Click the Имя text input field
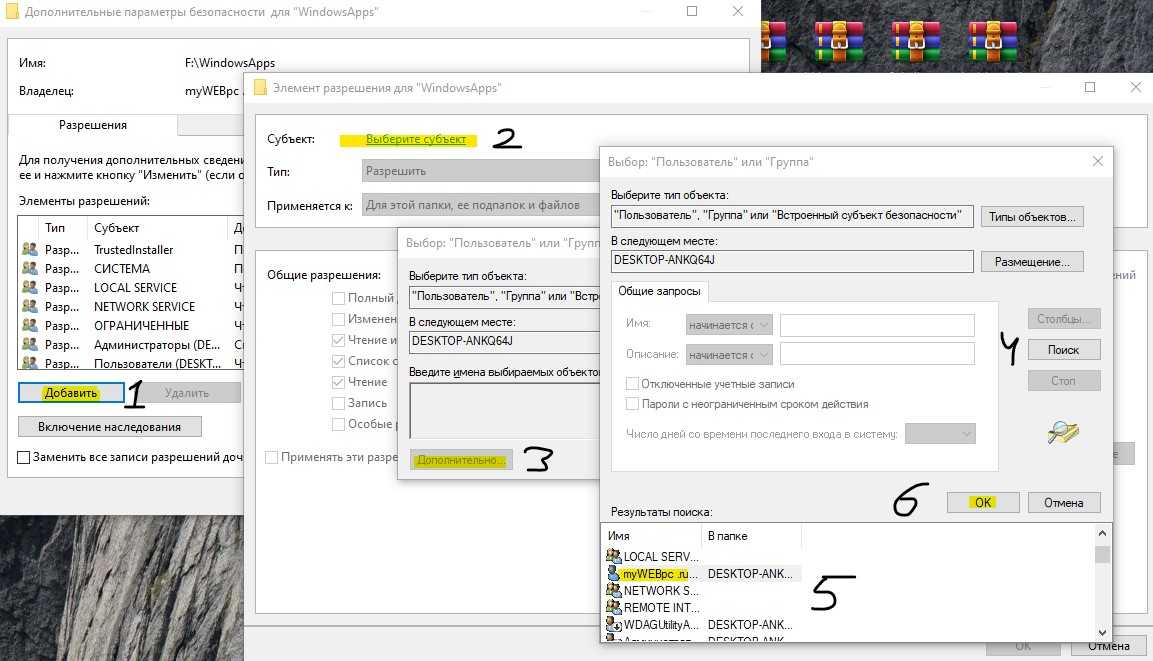The image size is (1153, 661). coord(876,325)
